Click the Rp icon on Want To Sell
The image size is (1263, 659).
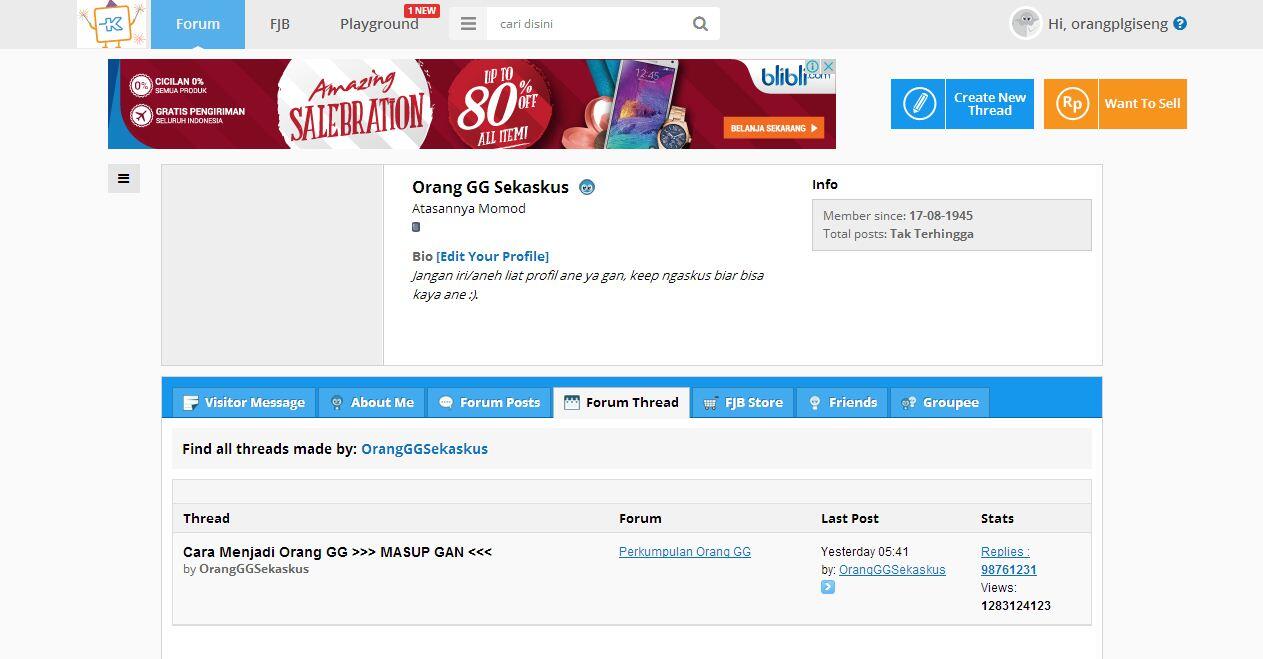(1071, 104)
